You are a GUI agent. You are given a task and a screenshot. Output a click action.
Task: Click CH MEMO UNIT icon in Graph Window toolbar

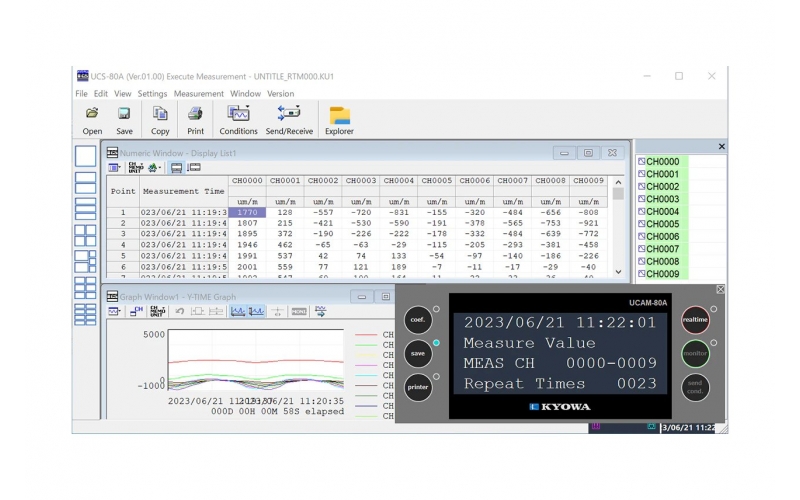point(157,311)
